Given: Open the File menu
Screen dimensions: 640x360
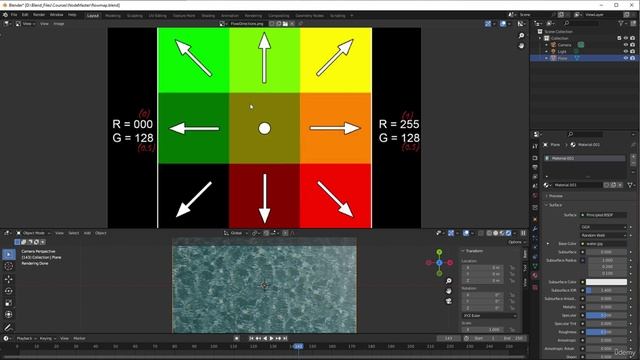Looking at the screenshot, I should tap(14, 15).
